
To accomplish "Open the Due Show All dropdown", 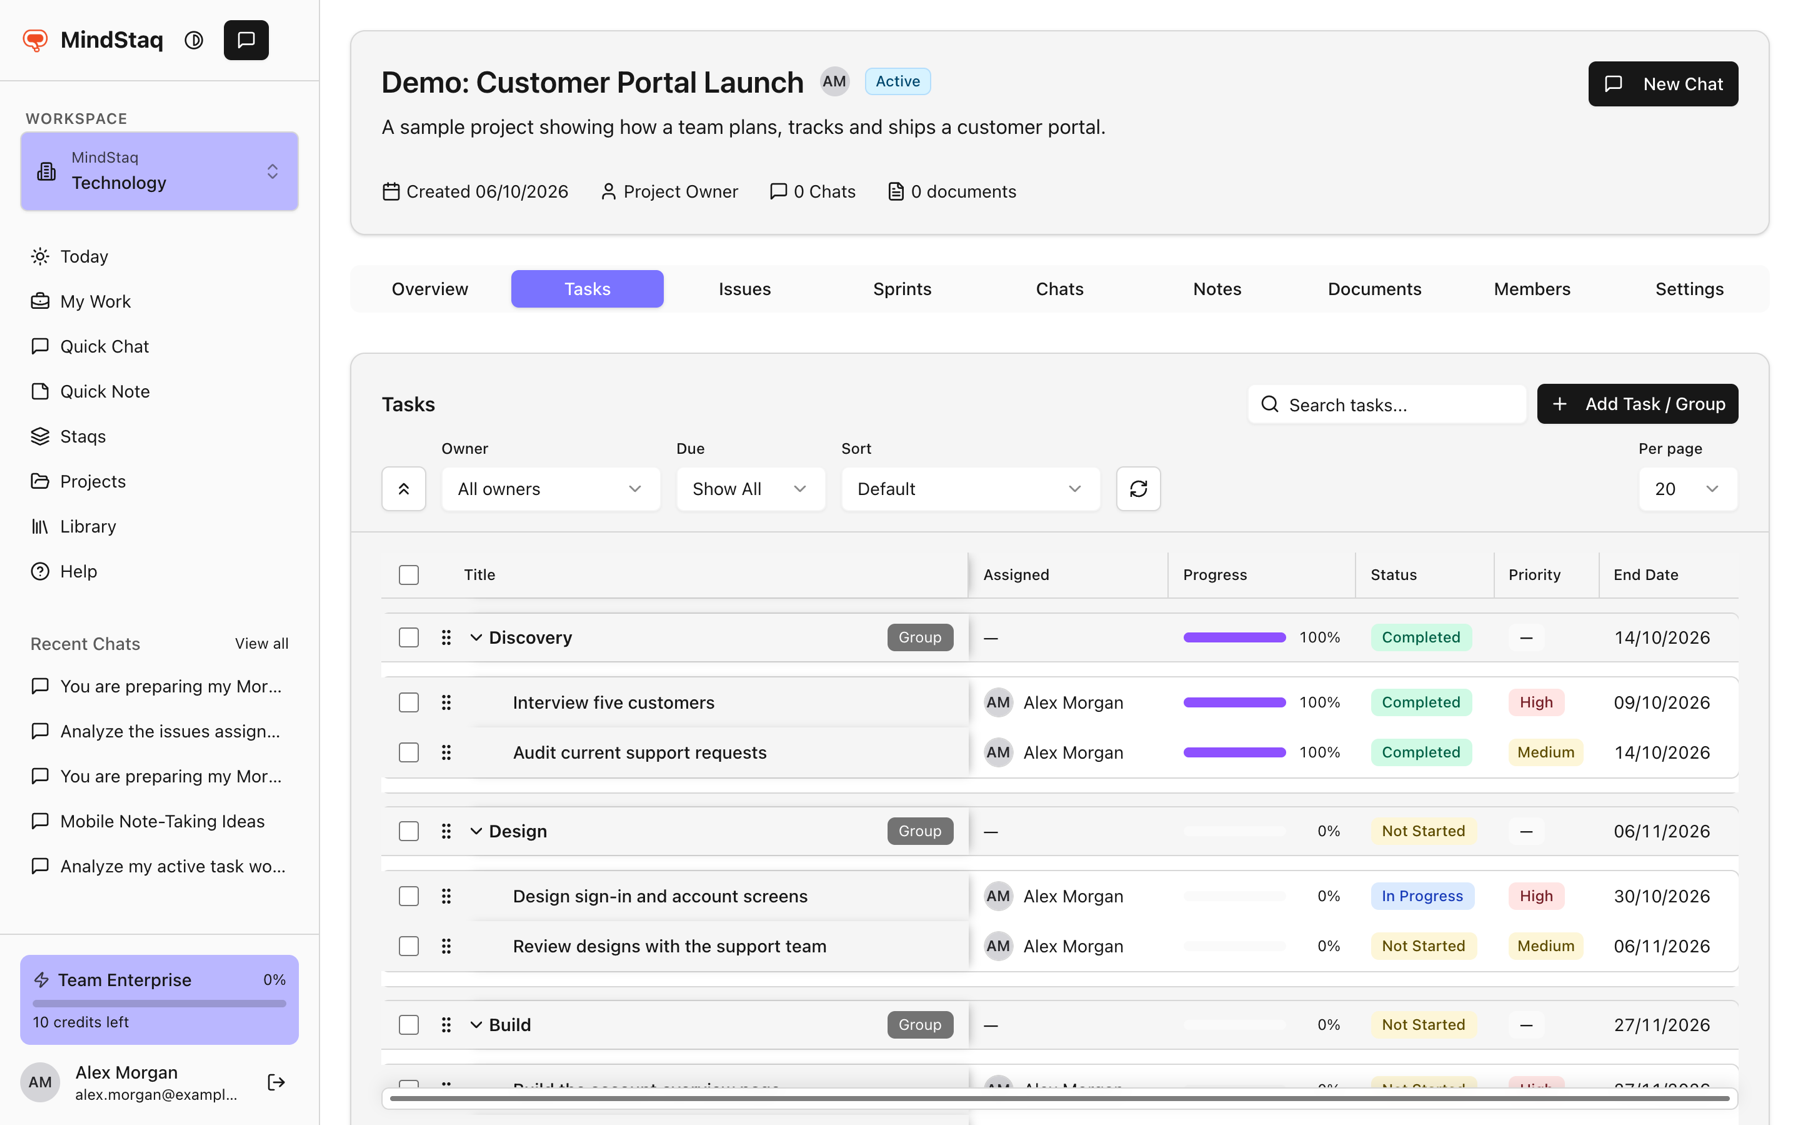I will (750, 489).
